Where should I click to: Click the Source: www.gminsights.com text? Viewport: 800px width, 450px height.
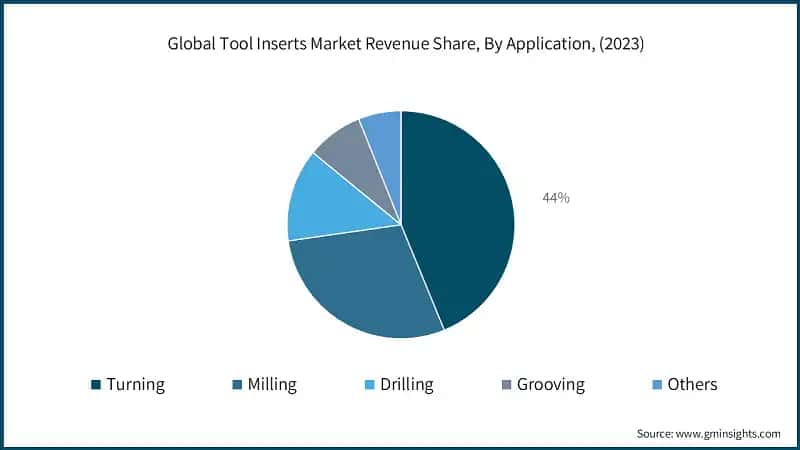coord(708,434)
